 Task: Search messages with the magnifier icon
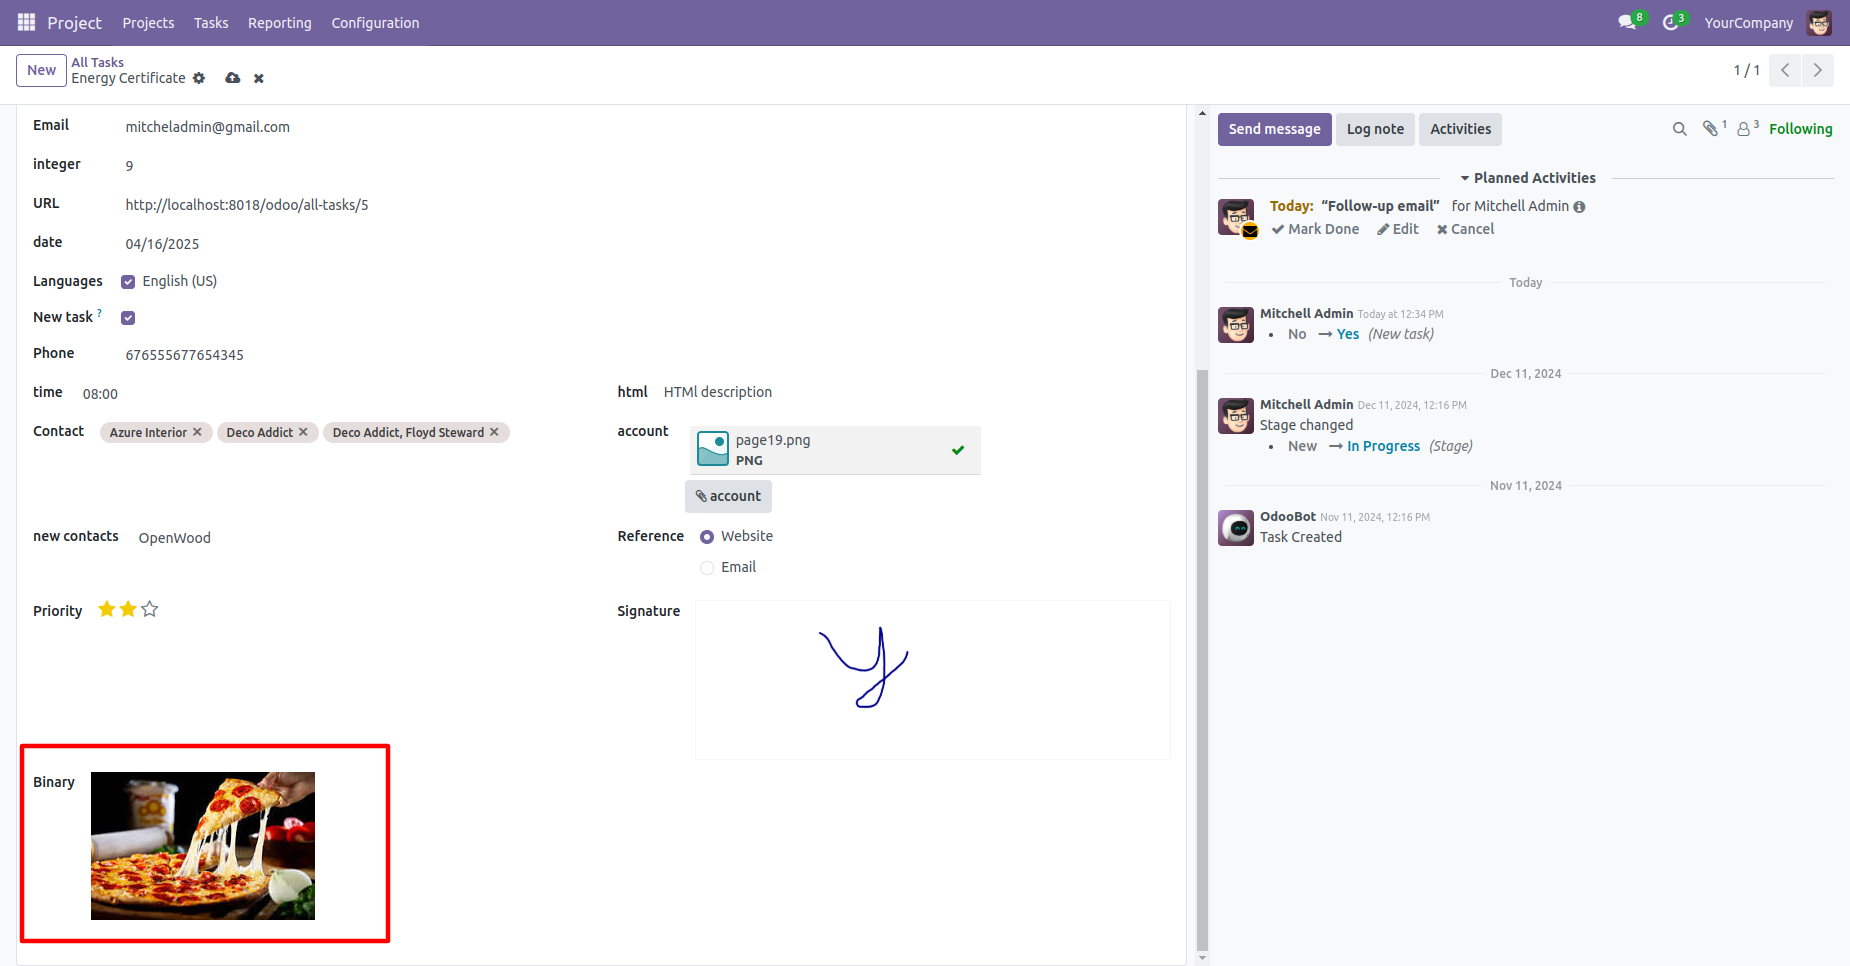coord(1680,129)
